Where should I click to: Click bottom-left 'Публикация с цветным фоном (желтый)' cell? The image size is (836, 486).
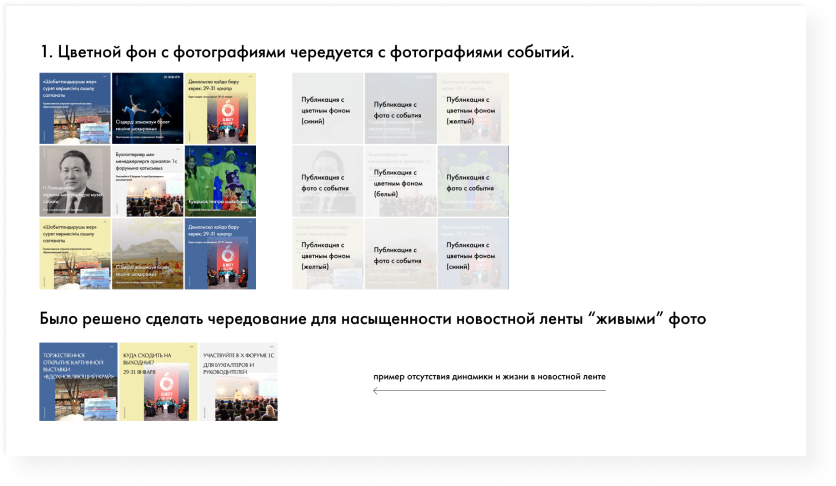coord(328,254)
